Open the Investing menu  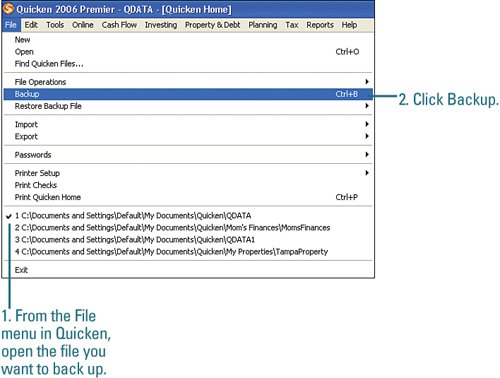[x=161, y=25]
